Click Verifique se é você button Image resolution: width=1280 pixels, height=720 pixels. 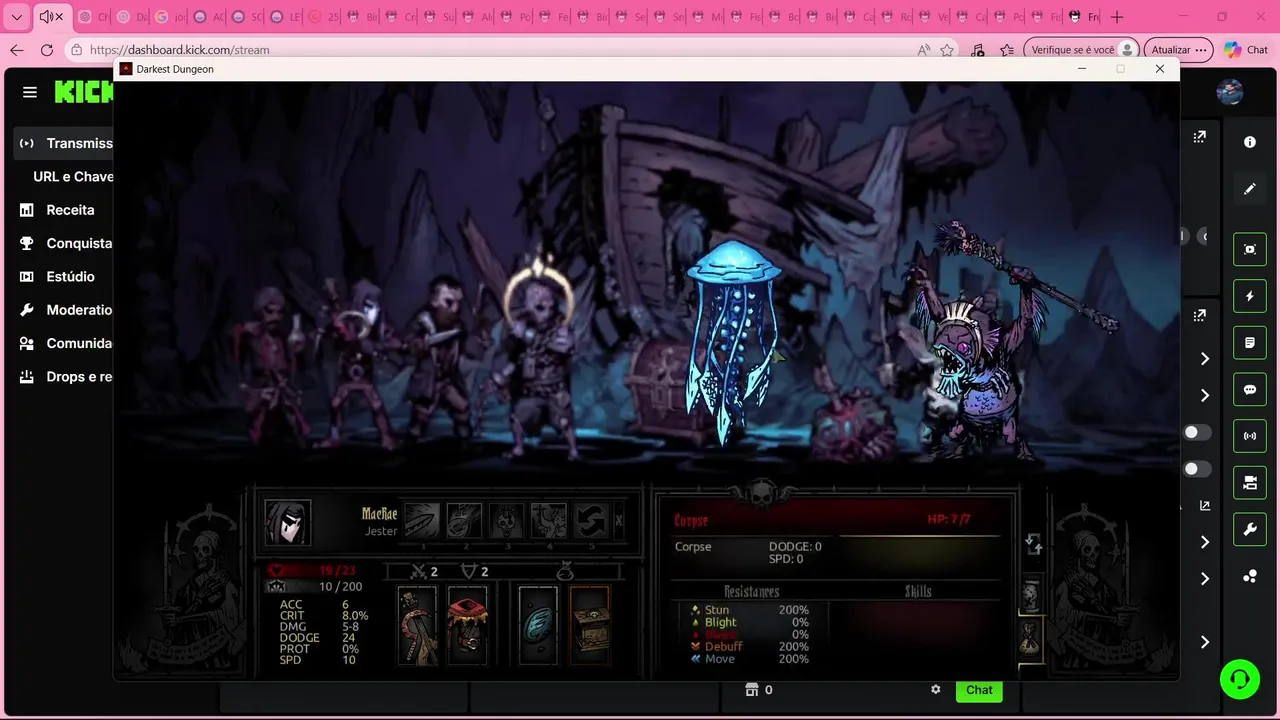click(1082, 50)
